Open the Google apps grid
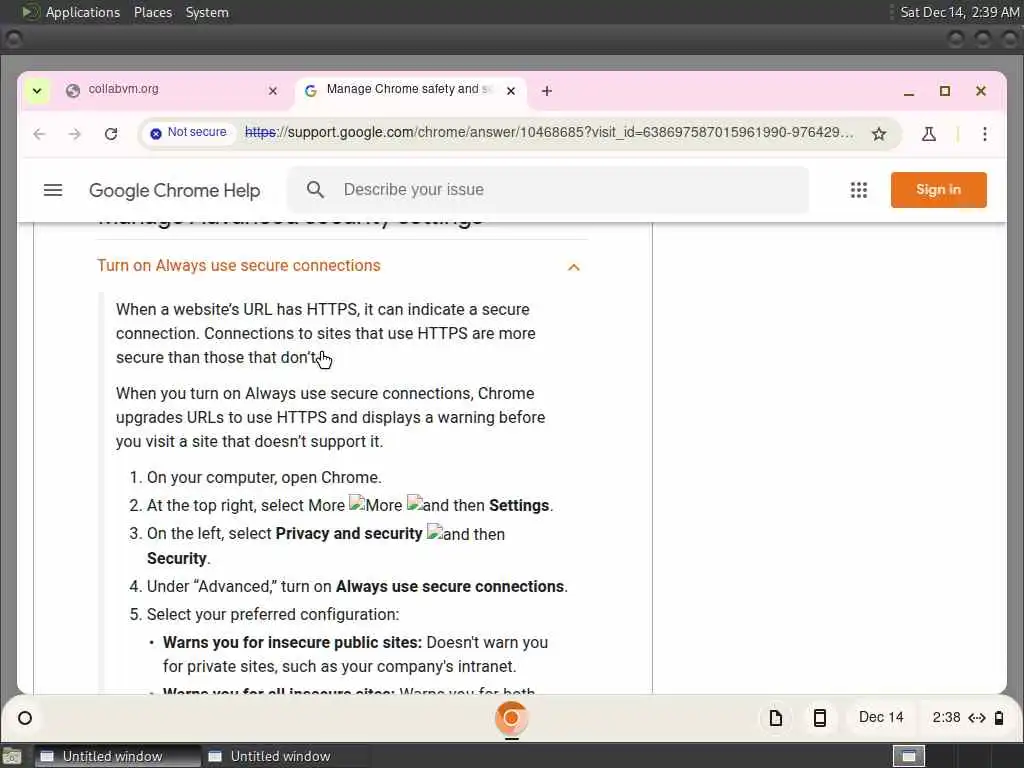 pyautogui.click(x=859, y=190)
